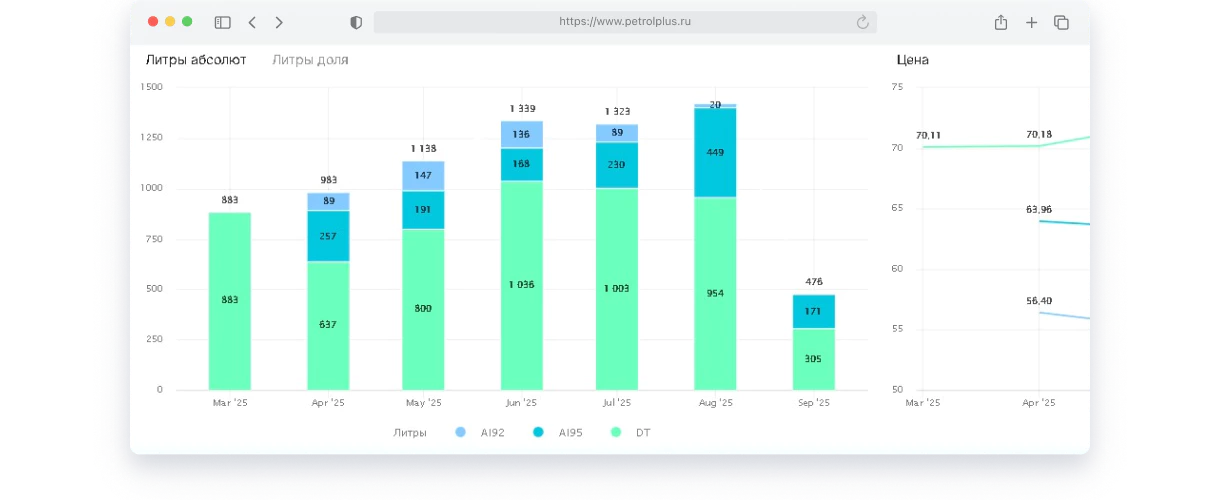Toggle the DT series in the legend
1220x500 pixels.
point(632,432)
